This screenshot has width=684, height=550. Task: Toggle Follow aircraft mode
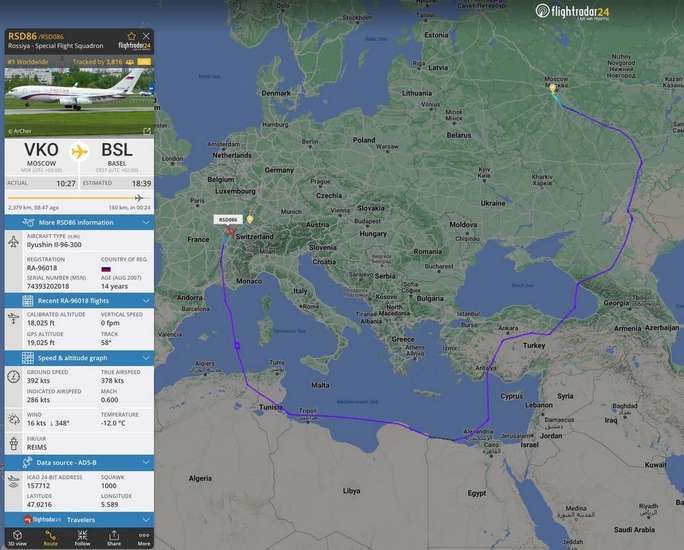82,537
